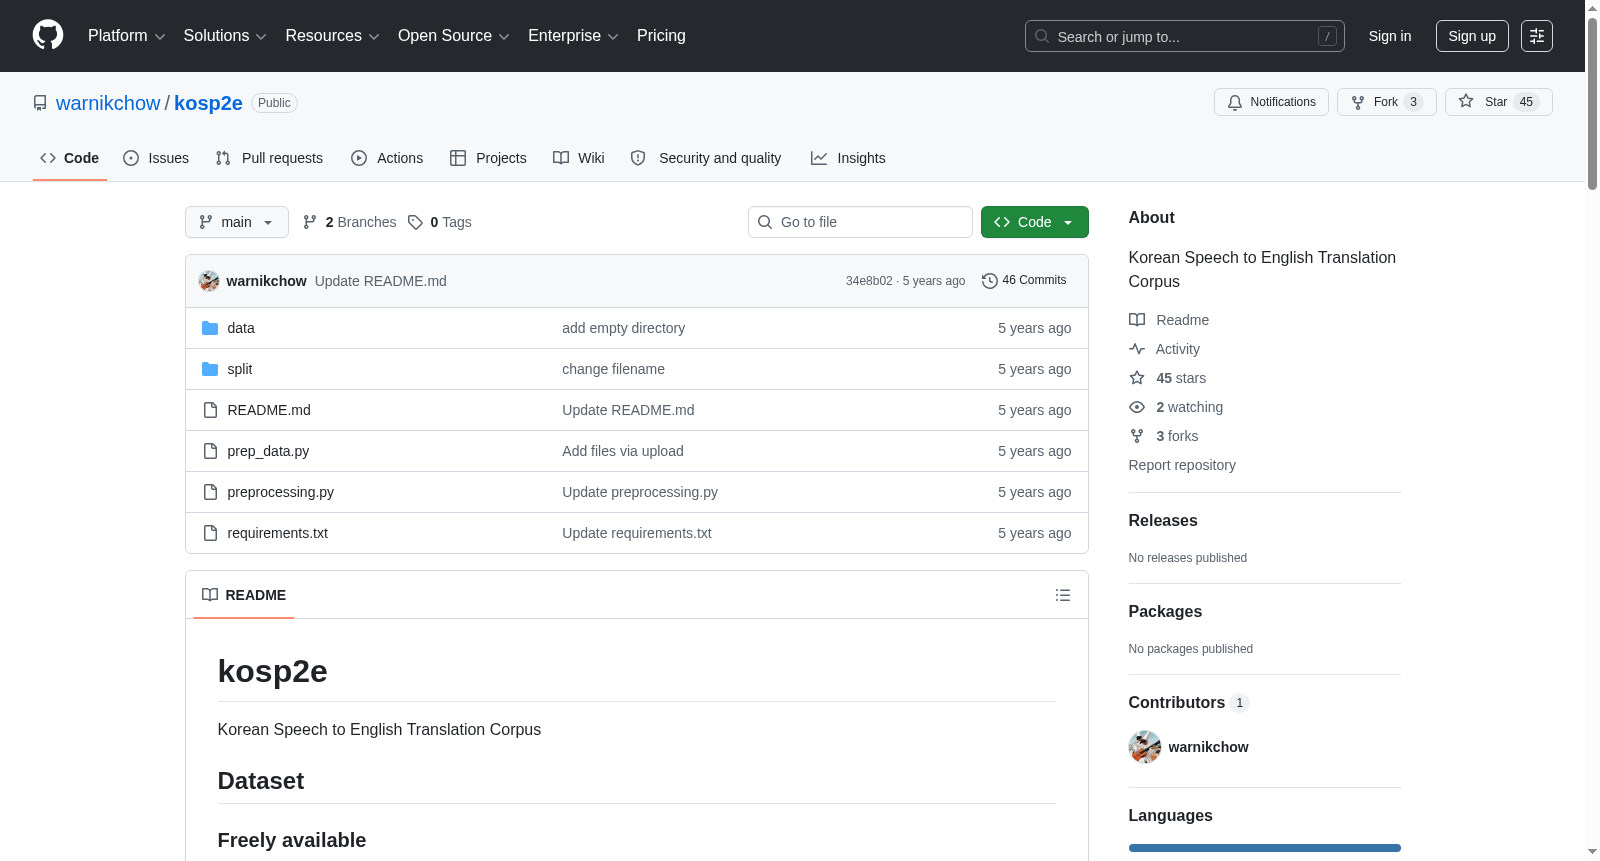This screenshot has width=1600, height=861.
Task: Open the 'change filename' commit message
Action: coord(613,369)
